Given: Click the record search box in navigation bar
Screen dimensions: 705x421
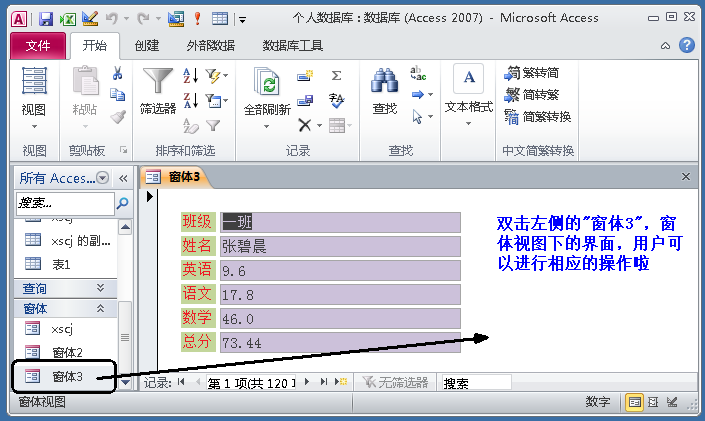Looking at the screenshot, I should pos(476,382).
